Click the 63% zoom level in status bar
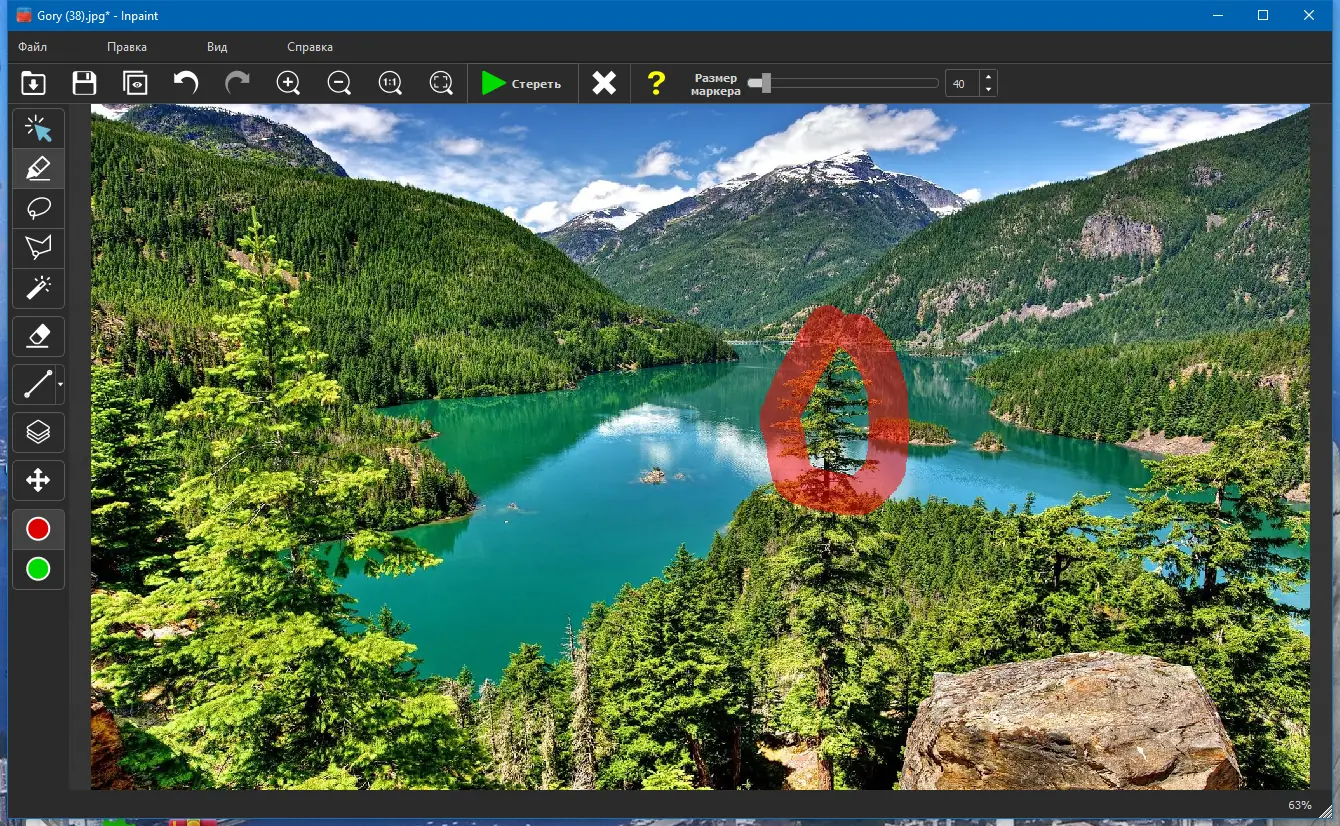This screenshot has height=826, width=1340. point(1299,805)
